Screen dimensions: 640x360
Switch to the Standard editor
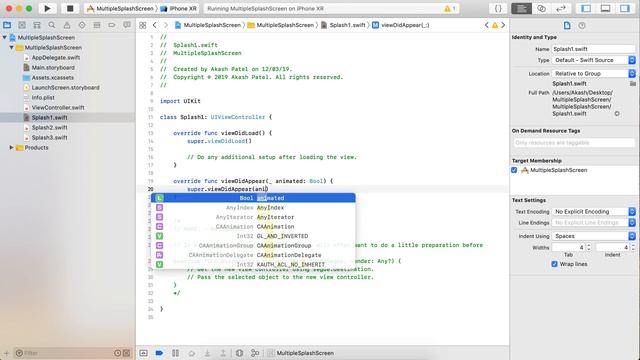click(521, 9)
